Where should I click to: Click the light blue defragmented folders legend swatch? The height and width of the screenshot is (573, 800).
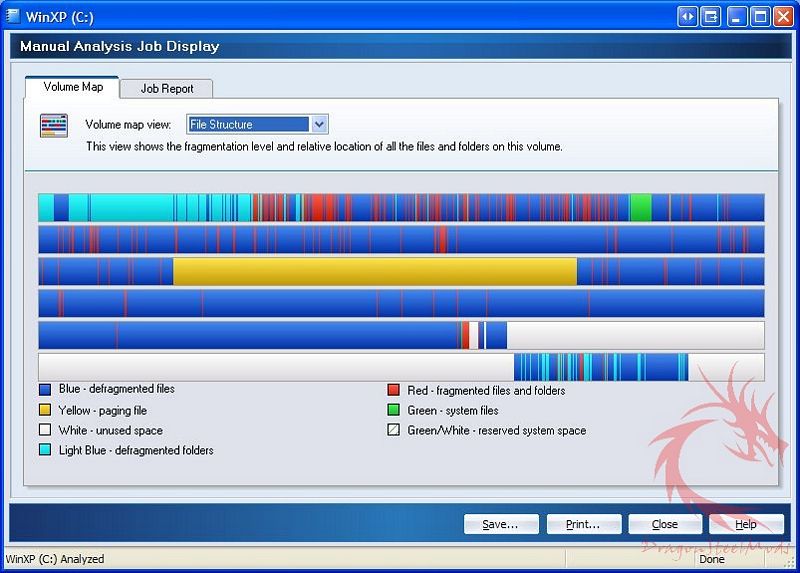pos(45,451)
